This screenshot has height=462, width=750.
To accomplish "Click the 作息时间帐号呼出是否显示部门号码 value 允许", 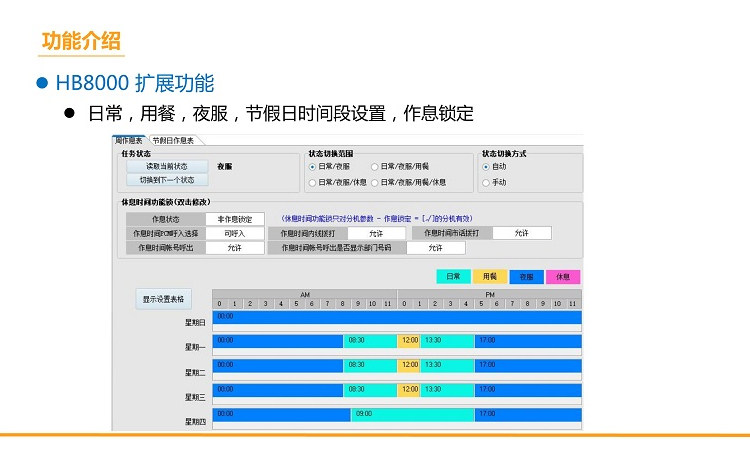I will [436, 248].
